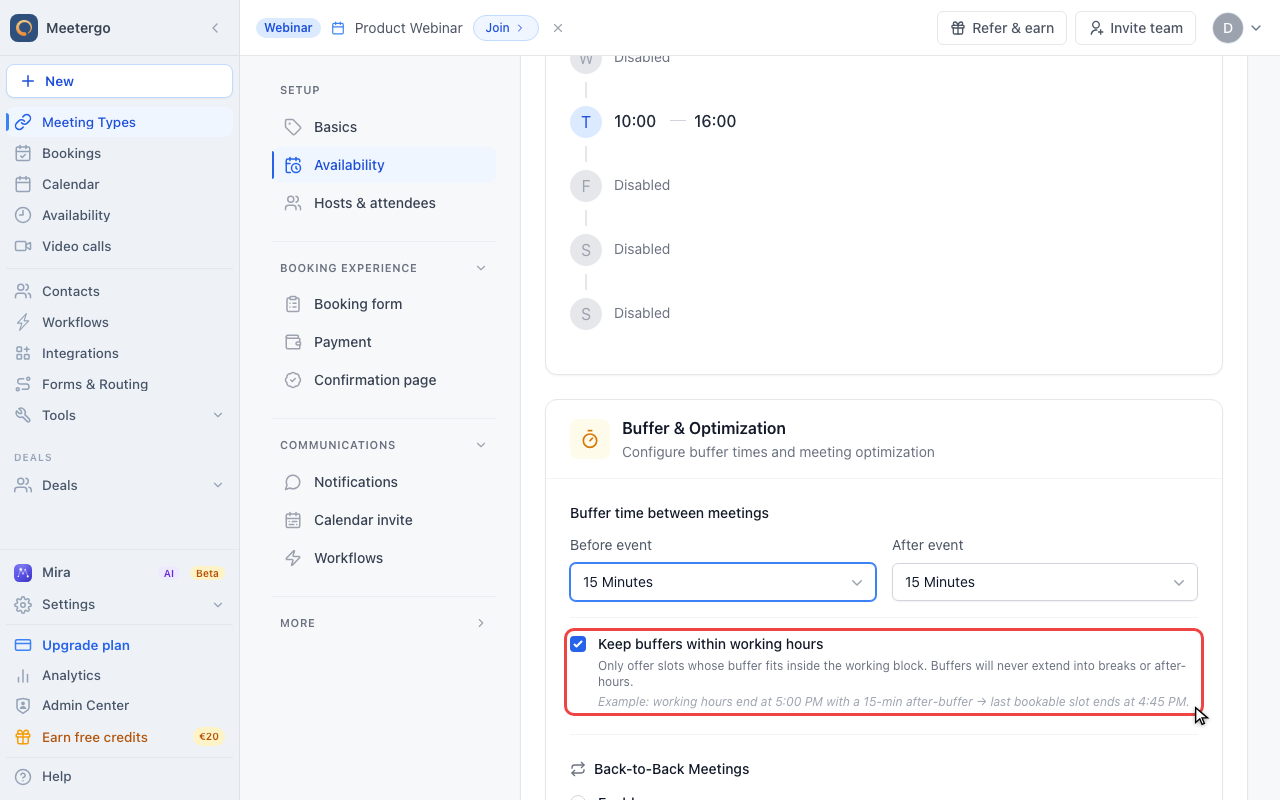The width and height of the screenshot is (1280, 800).
Task: Open Bookings in the sidebar
Action: click(x=119, y=153)
